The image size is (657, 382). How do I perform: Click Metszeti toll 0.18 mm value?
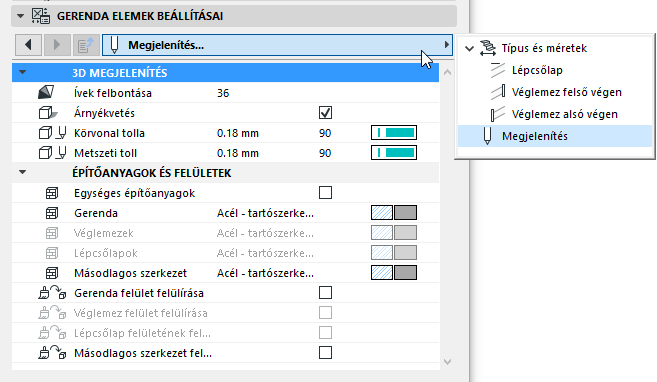click(x=238, y=153)
